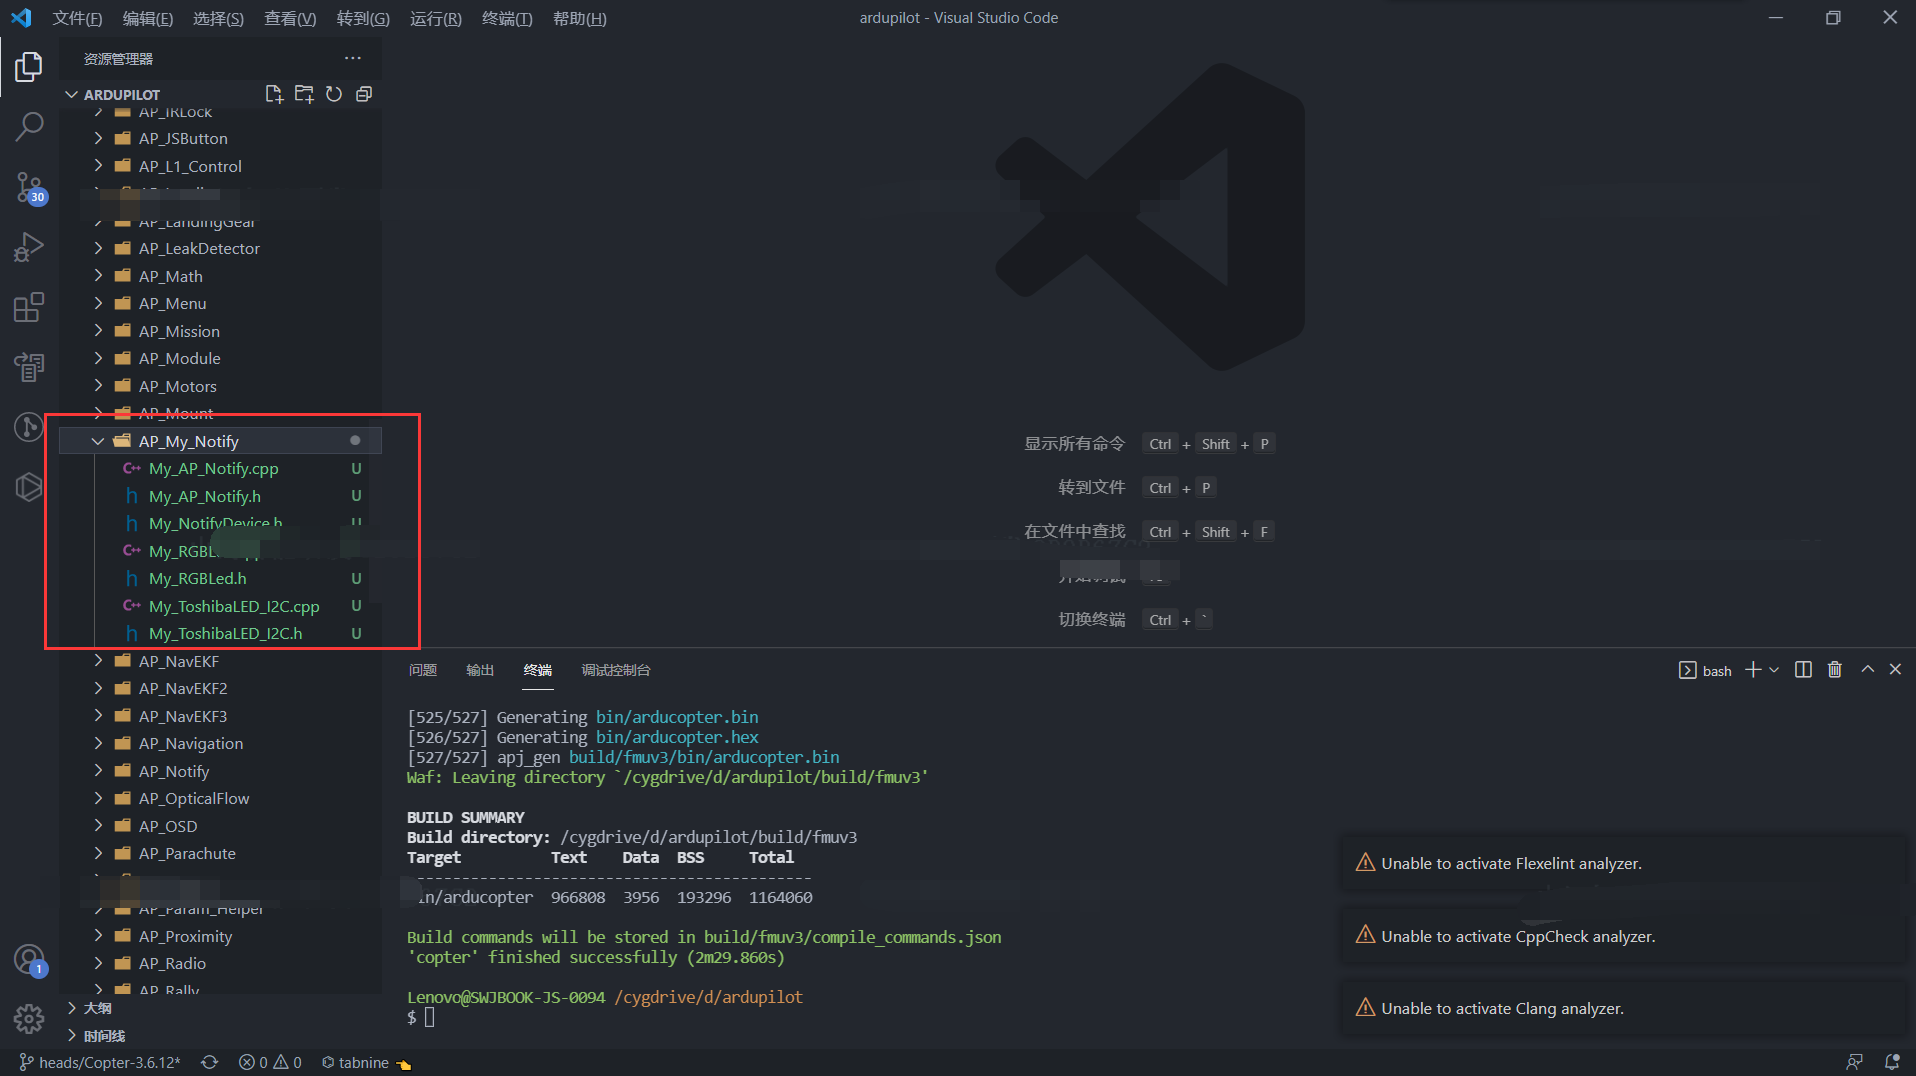The height and width of the screenshot is (1076, 1916).
Task: Open the 终端(T) menu
Action: pyautogui.click(x=507, y=18)
